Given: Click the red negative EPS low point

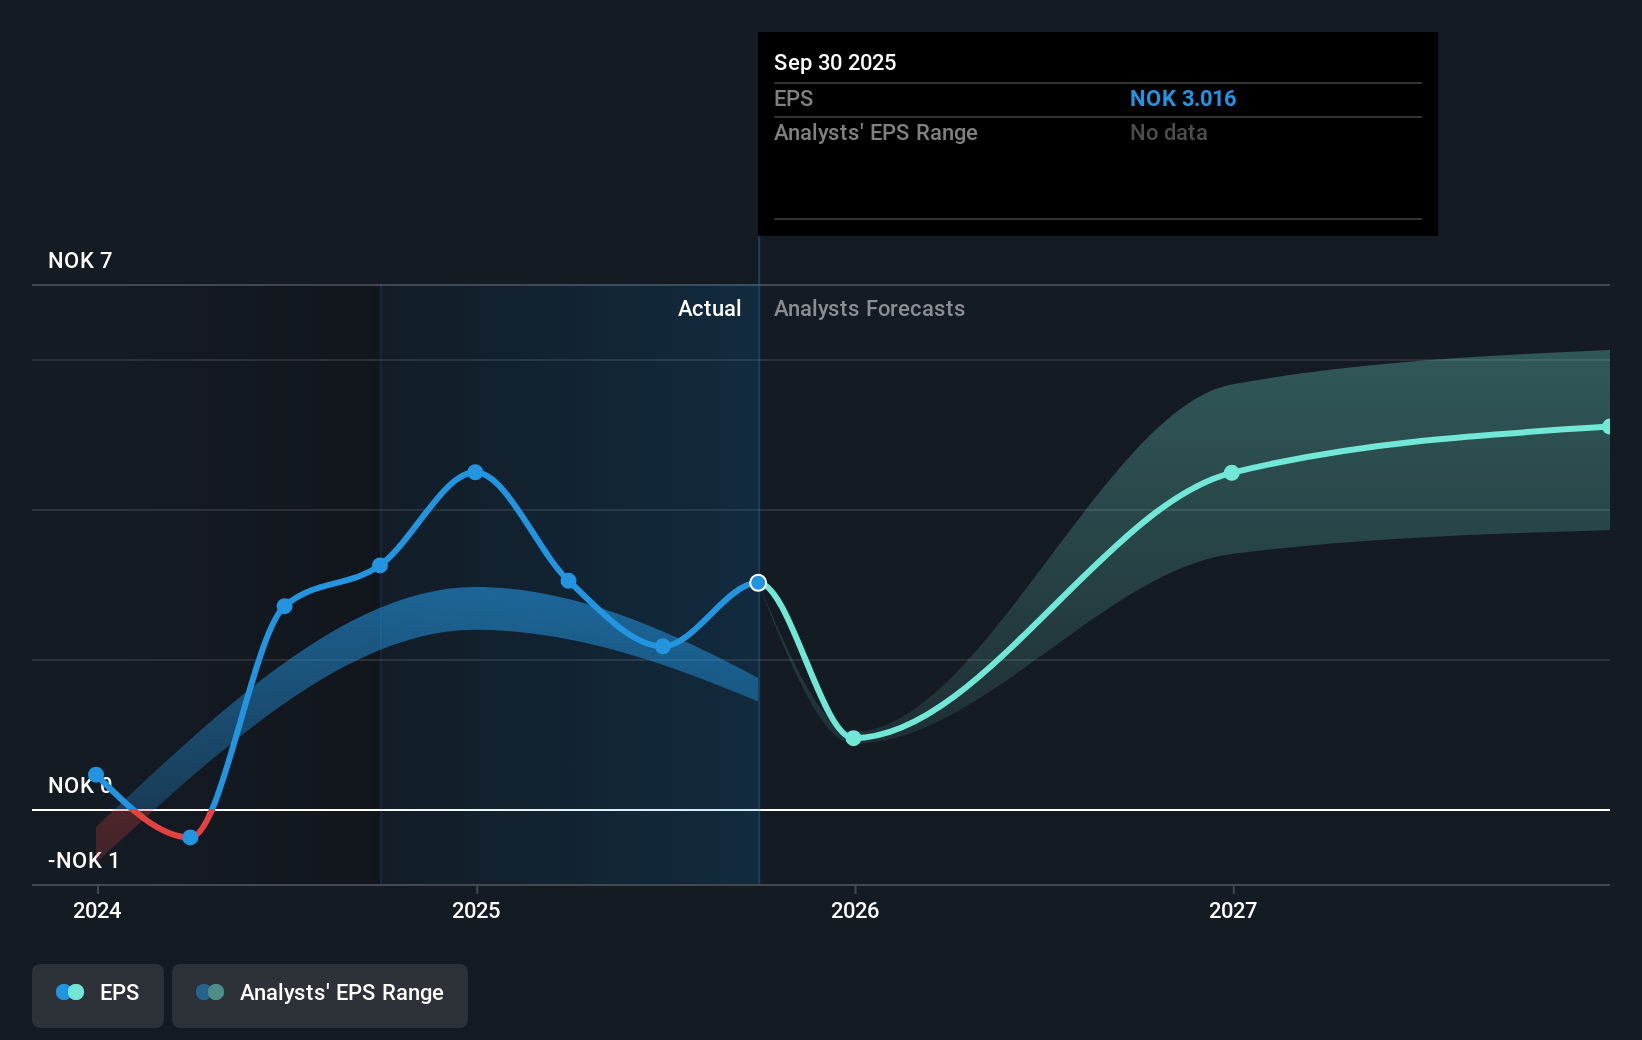Looking at the screenshot, I should click(x=190, y=837).
